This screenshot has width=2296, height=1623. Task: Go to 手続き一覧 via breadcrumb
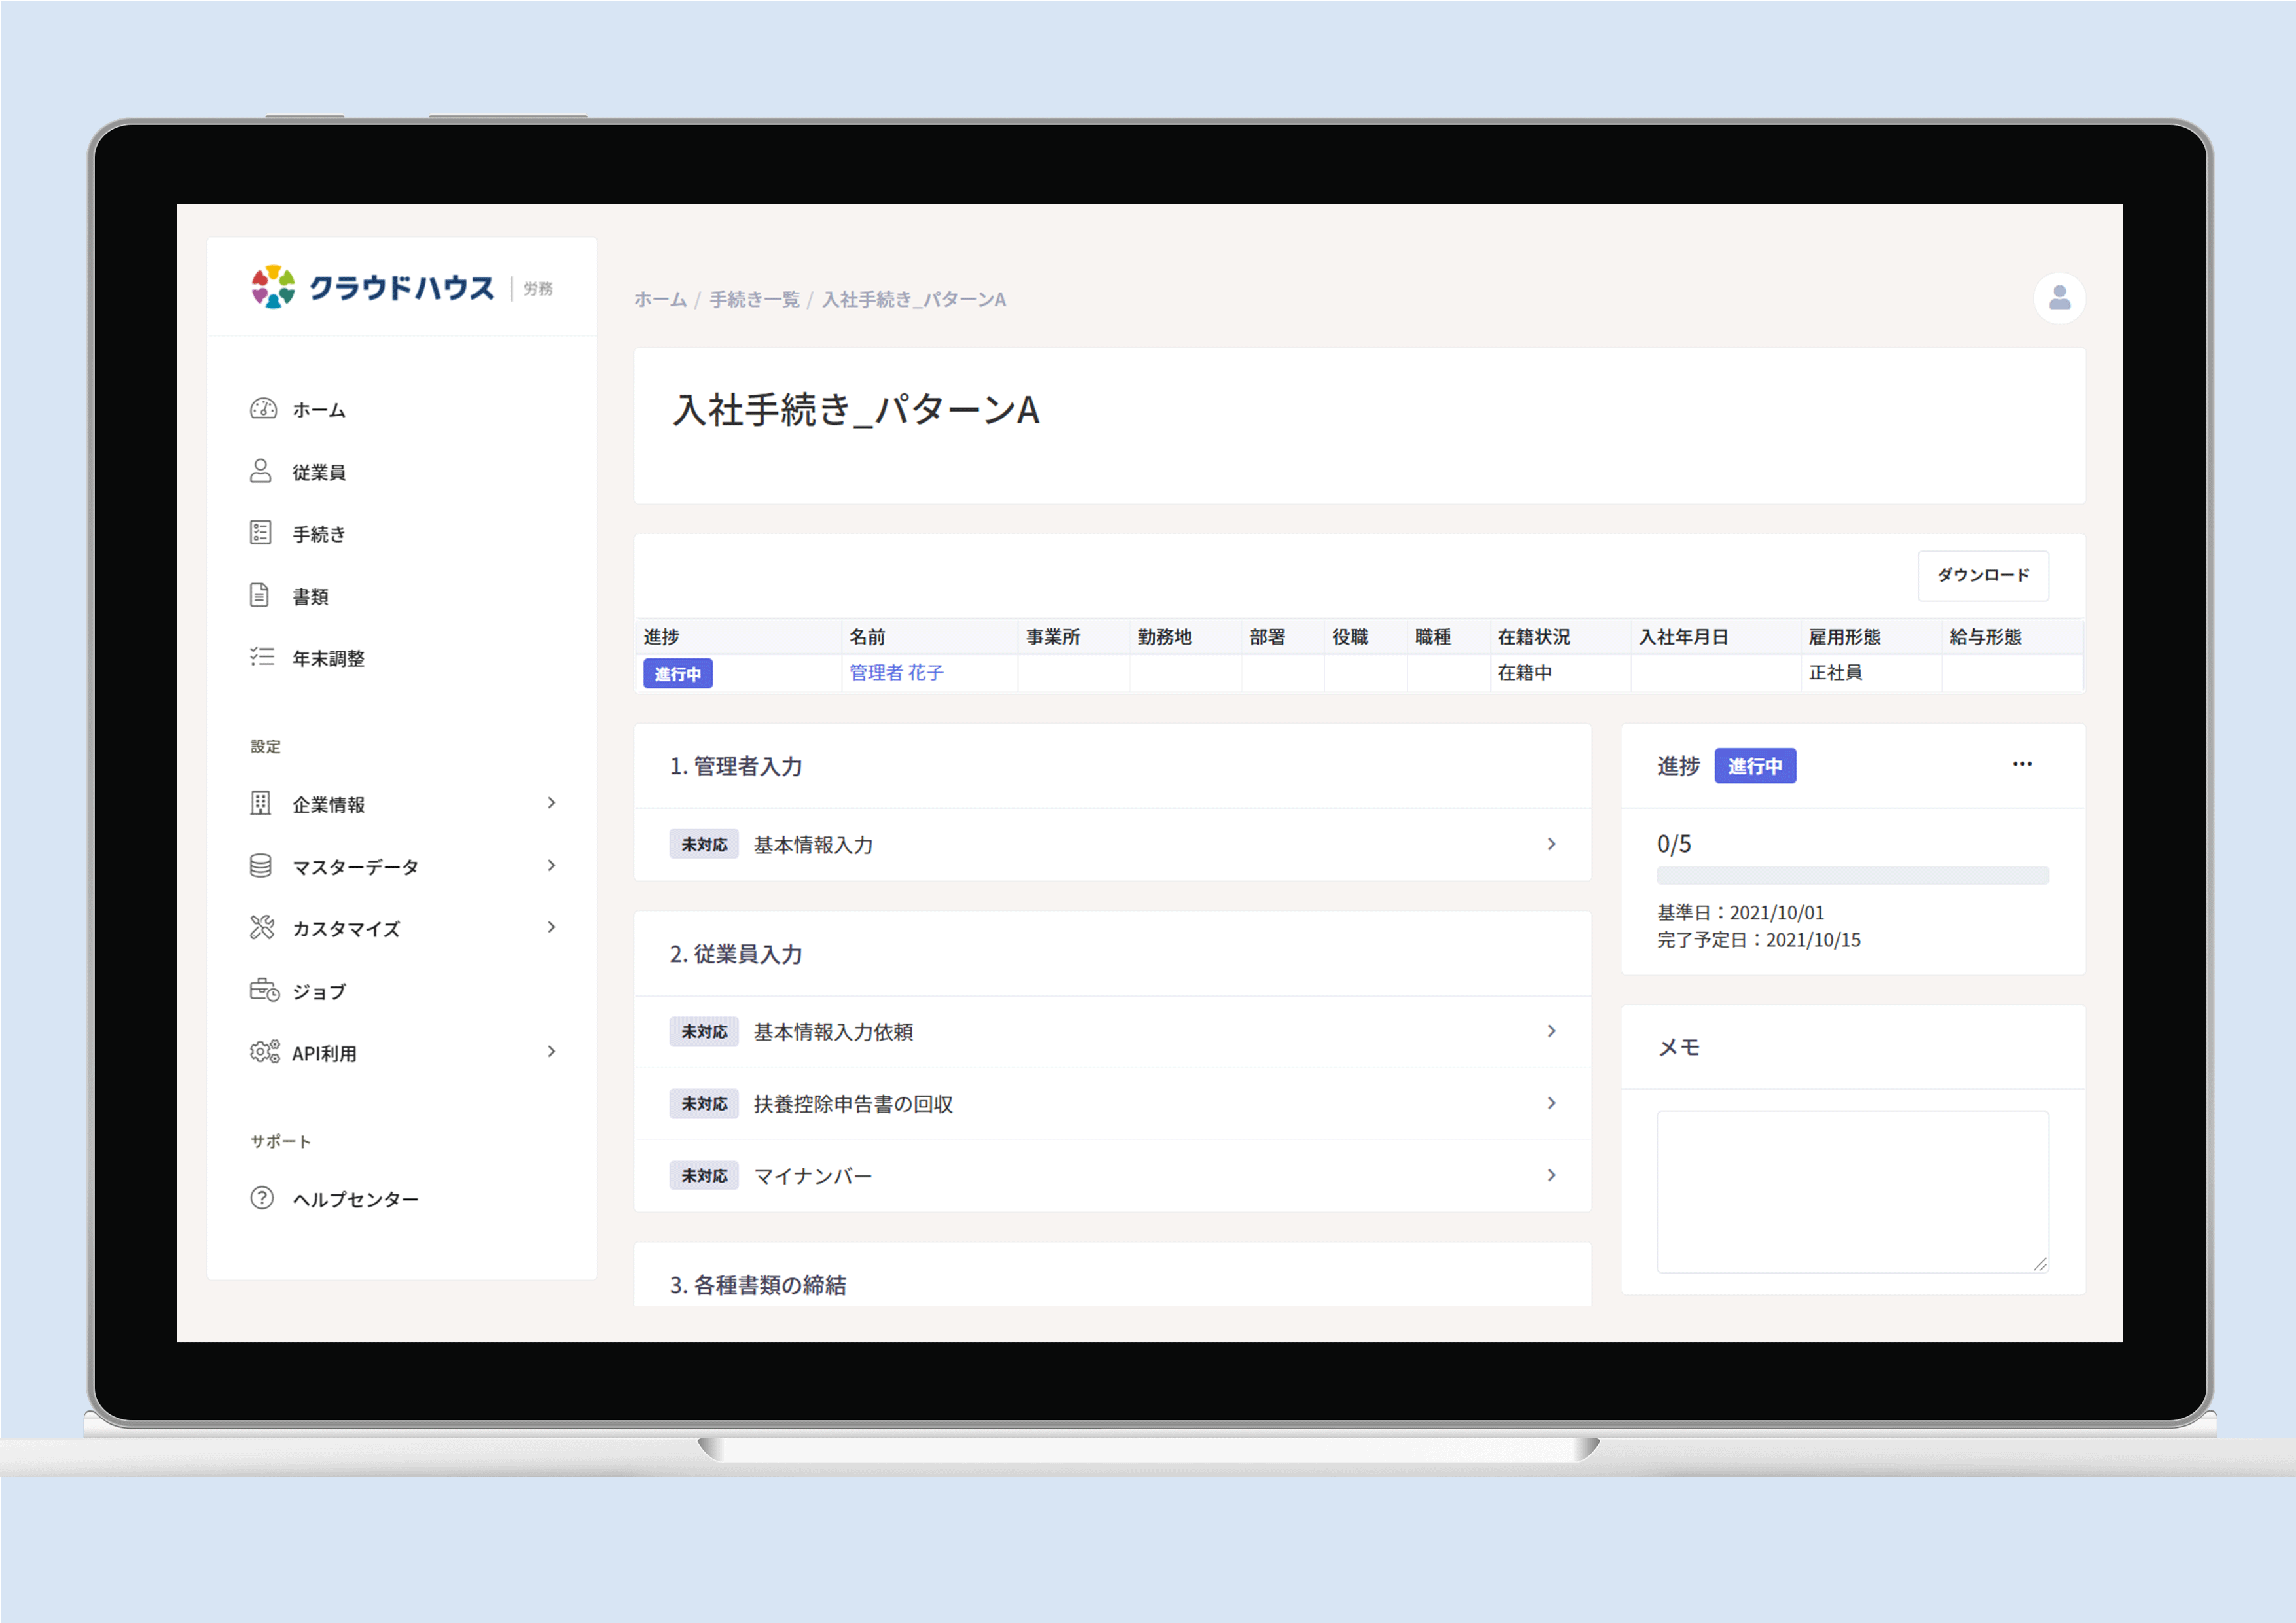pos(754,298)
